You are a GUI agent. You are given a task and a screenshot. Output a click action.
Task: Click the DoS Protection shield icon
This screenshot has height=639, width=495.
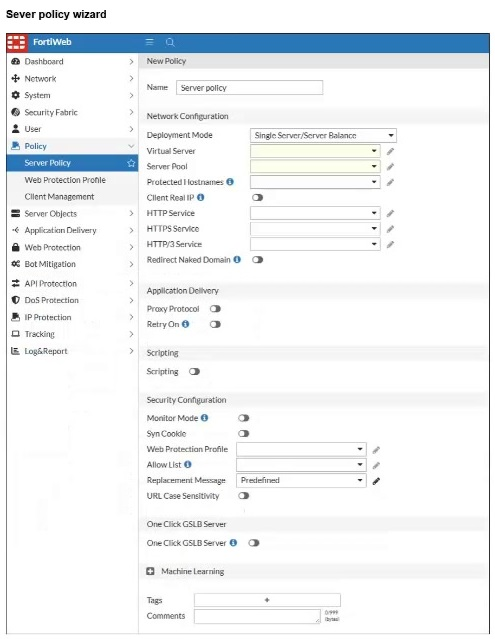[15, 300]
